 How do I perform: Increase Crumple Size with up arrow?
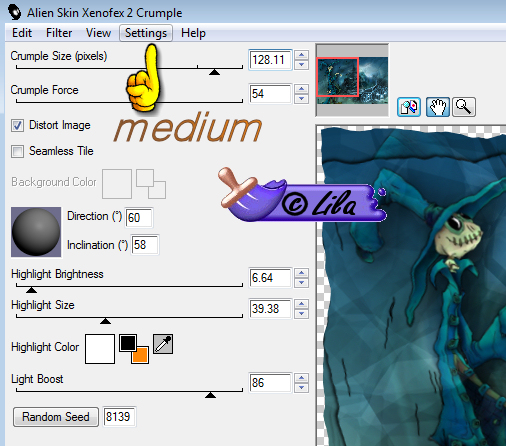click(302, 55)
